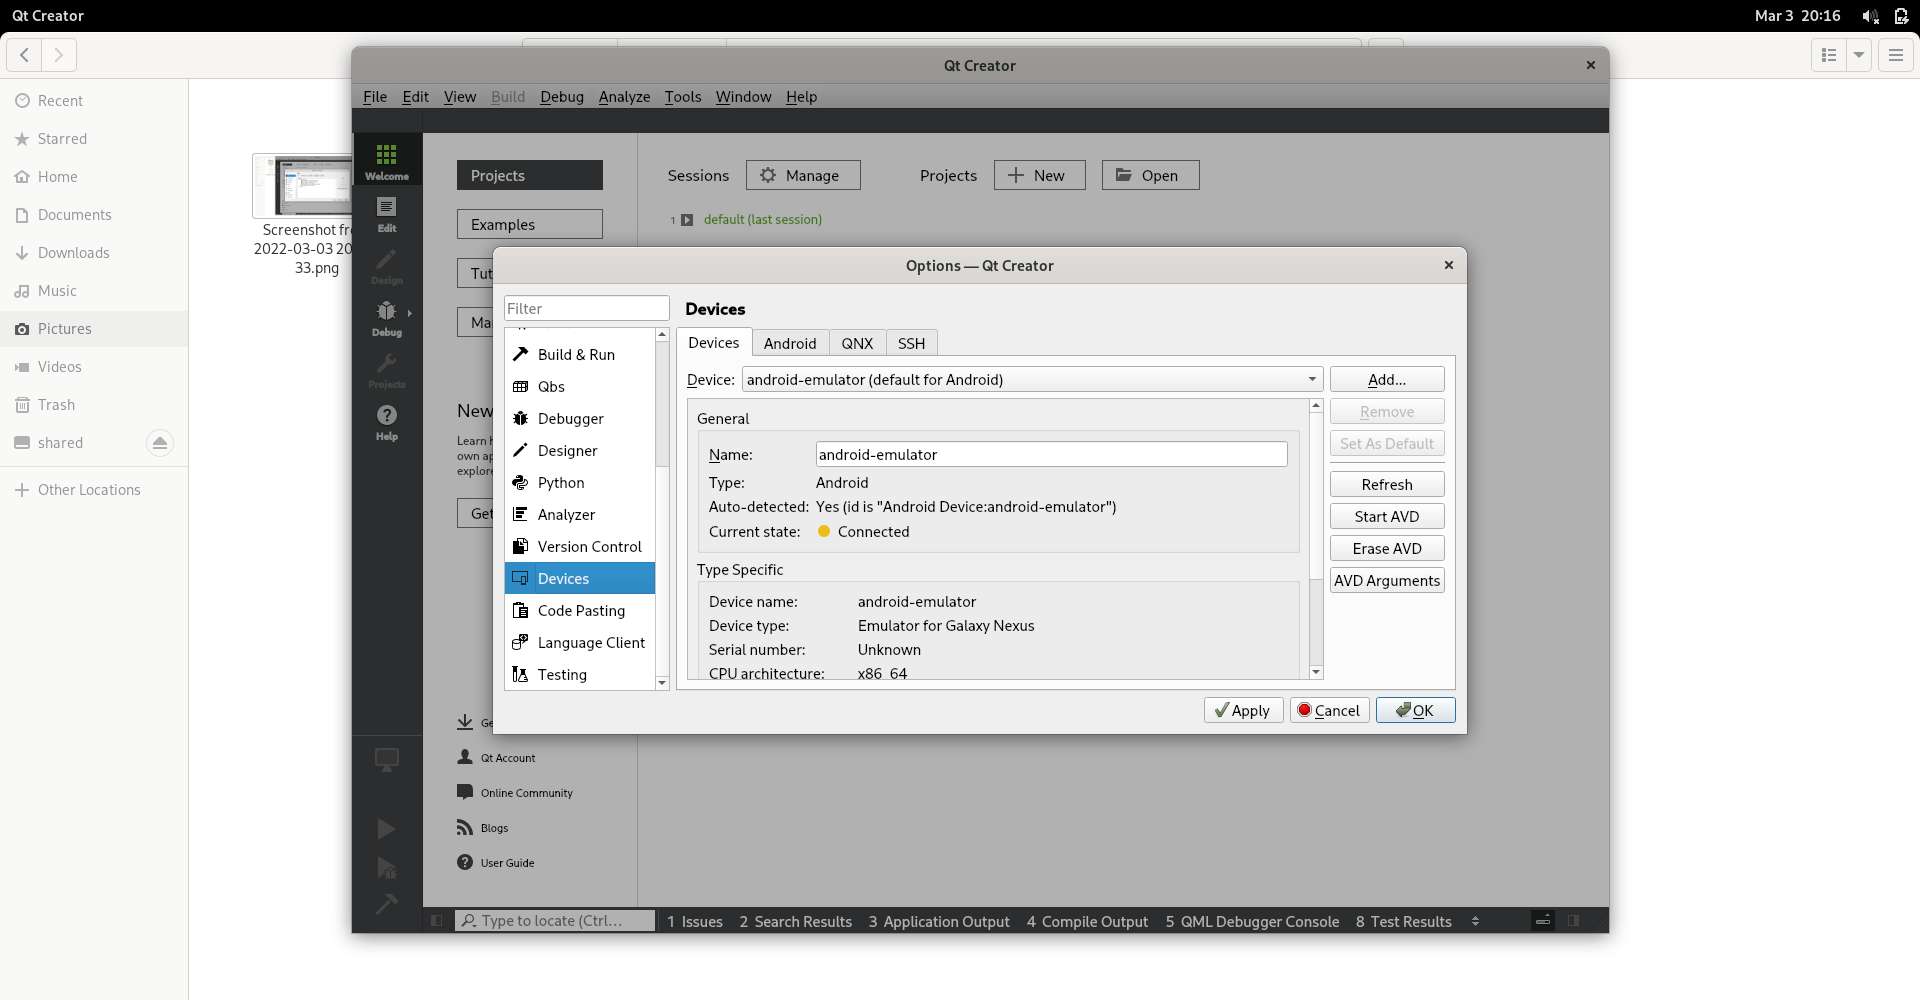Switch to the SSH tab
Screen dimensions: 1920x1000
911,343
